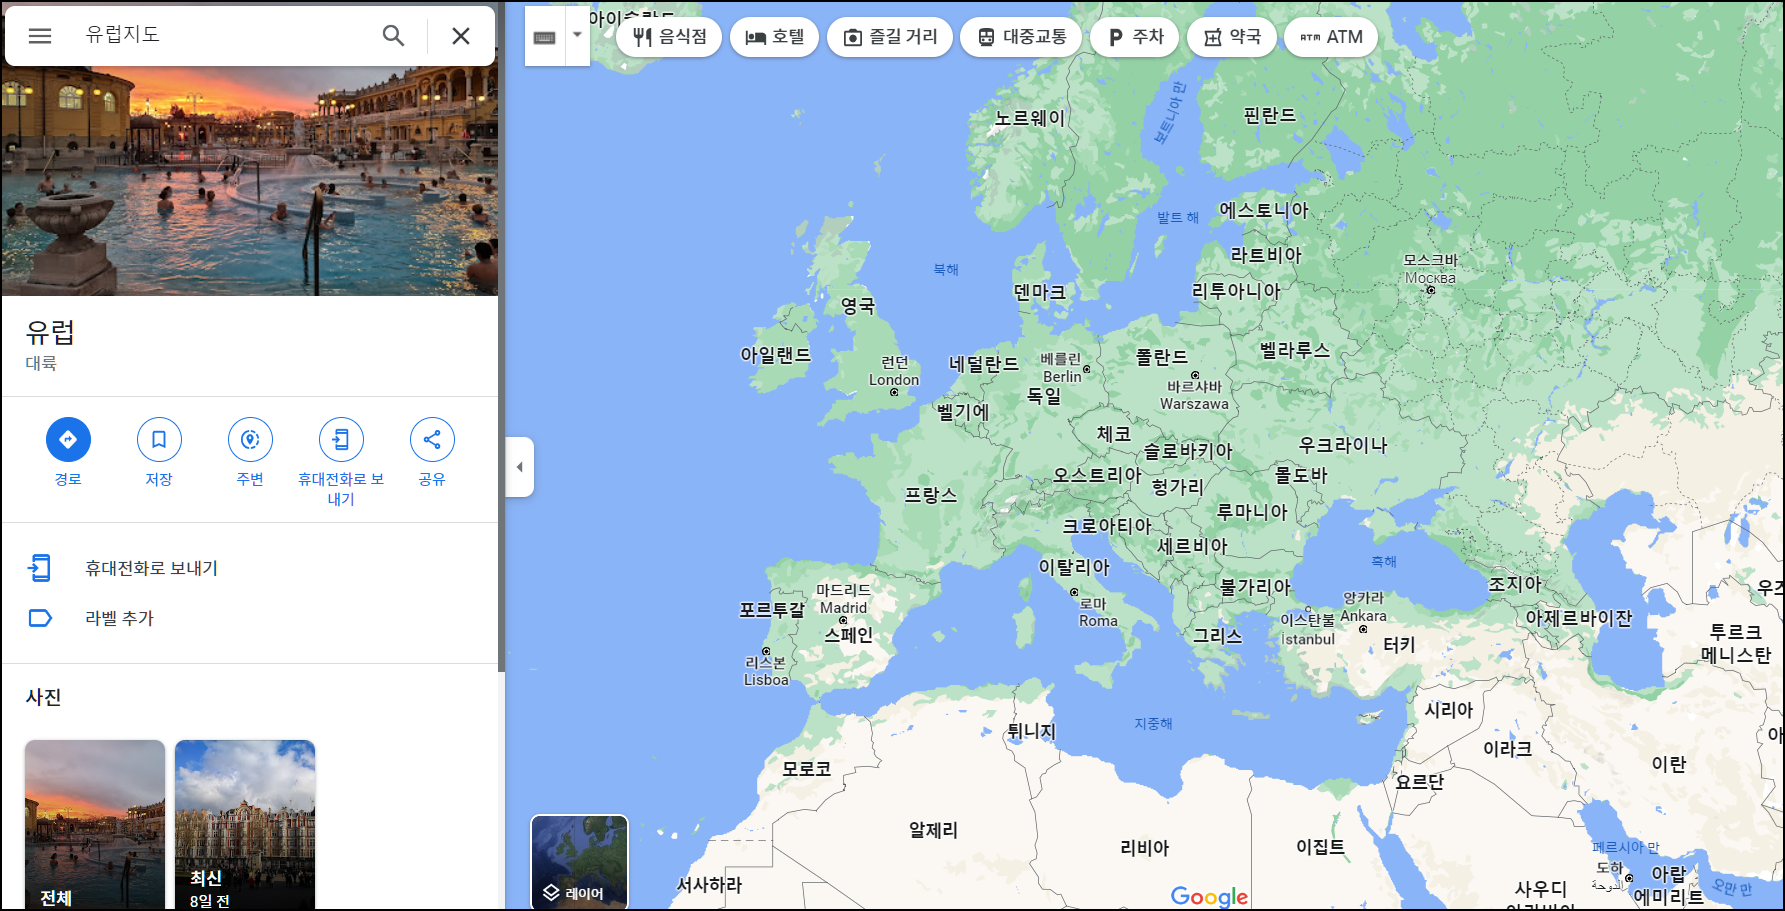
Task: Click the 흑해 Black Sea label
Action: 1384,562
